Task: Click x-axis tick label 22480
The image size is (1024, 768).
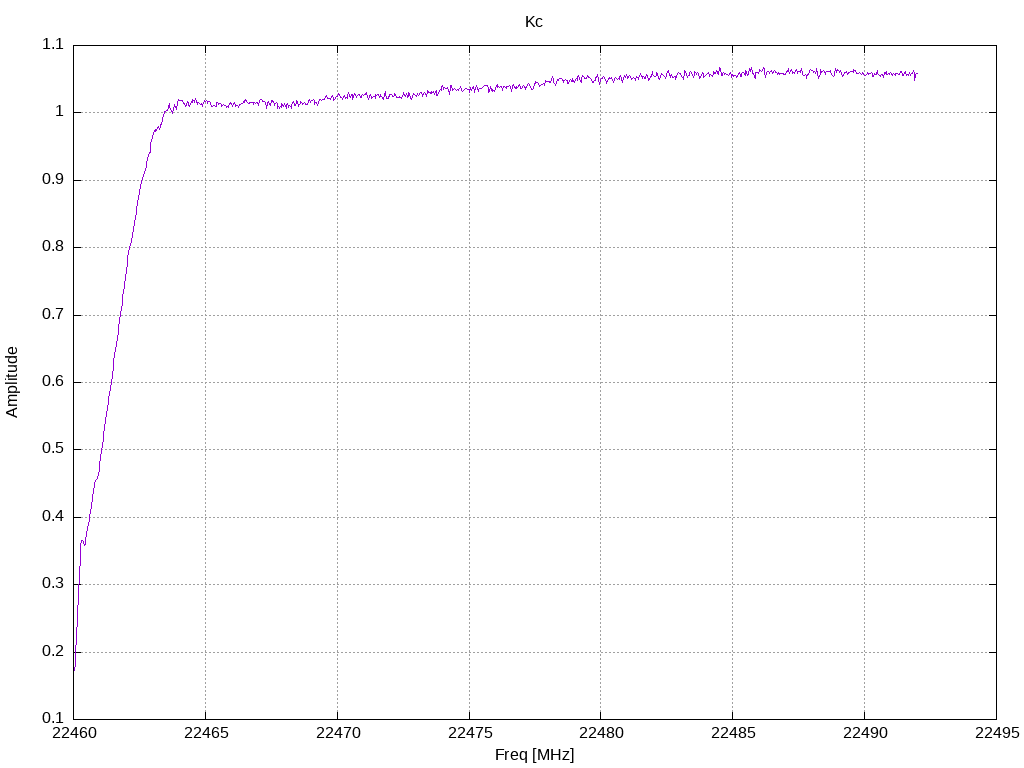Action: click(601, 733)
